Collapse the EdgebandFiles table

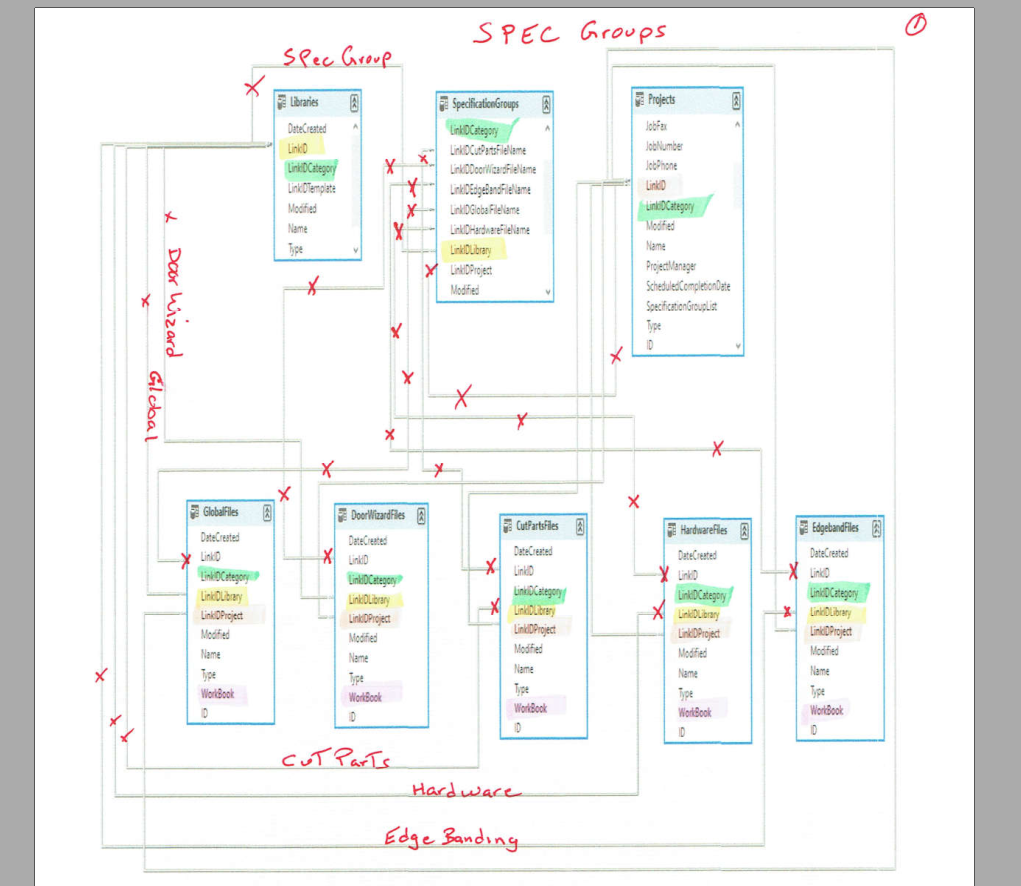(x=876, y=529)
